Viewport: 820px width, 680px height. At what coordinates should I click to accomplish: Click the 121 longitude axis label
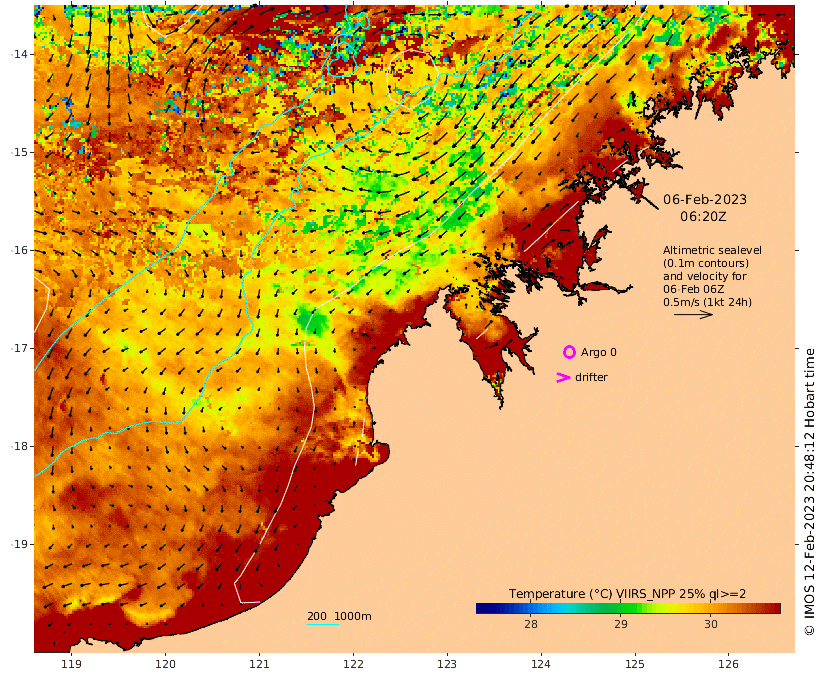point(259,664)
